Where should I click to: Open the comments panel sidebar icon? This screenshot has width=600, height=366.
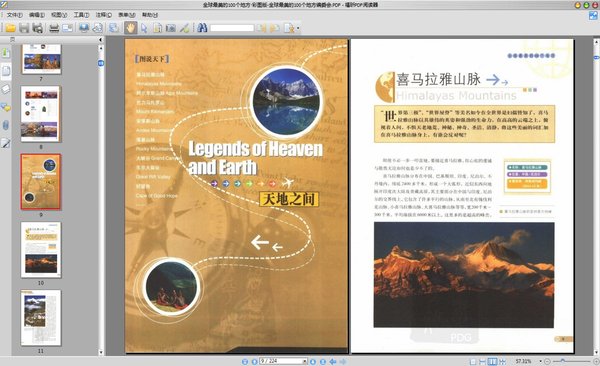coord(6,107)
